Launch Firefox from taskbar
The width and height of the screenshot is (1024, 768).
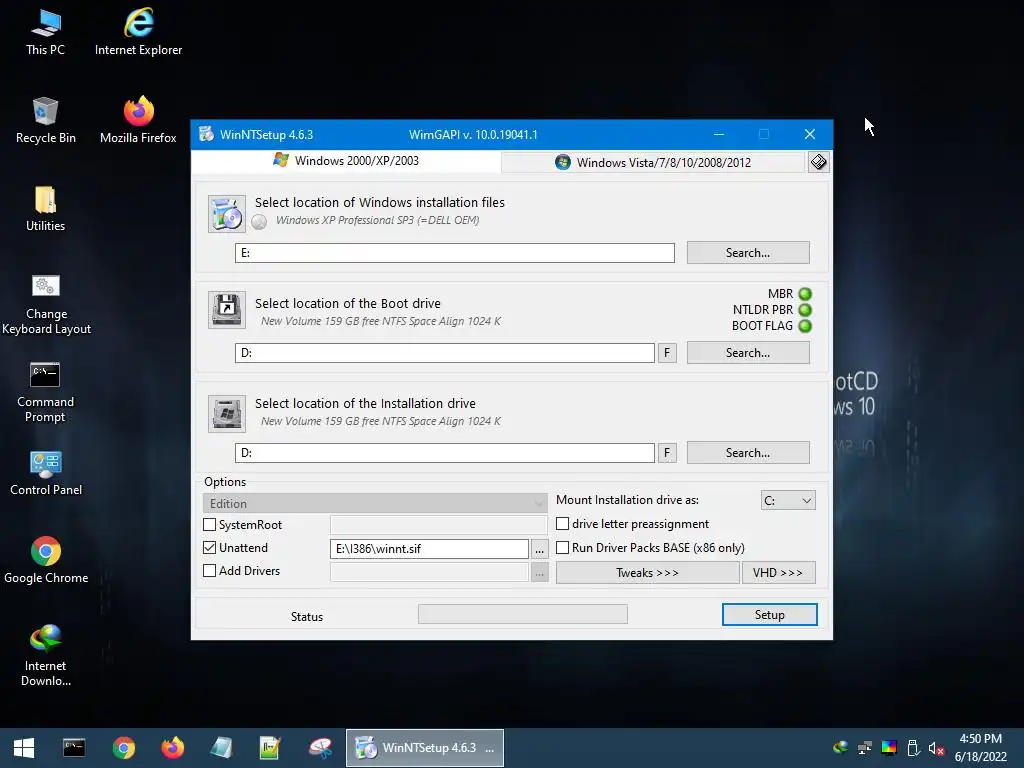coord(173,748)
